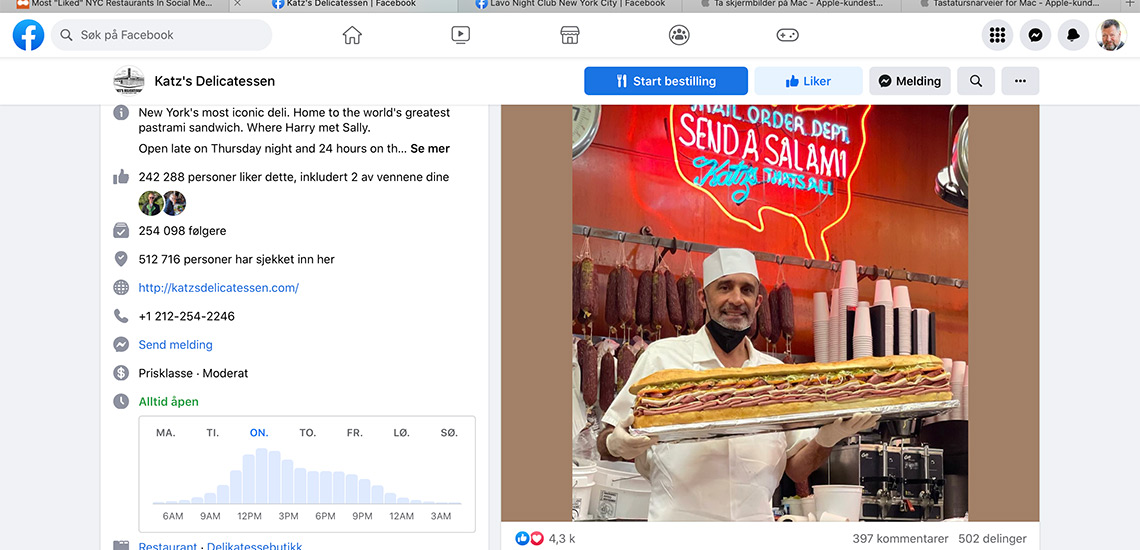Click the Facebook logo
Image resolution: width=1140 pixels, height=550 pixels.
click(28, 35)
